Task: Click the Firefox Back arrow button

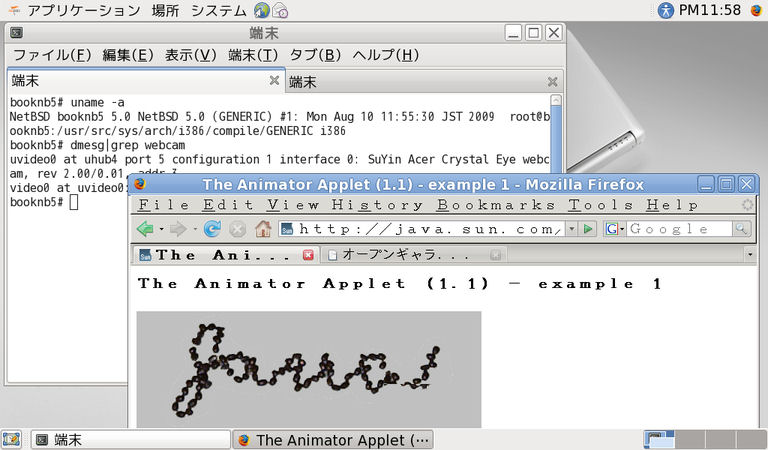Action: 145,229
